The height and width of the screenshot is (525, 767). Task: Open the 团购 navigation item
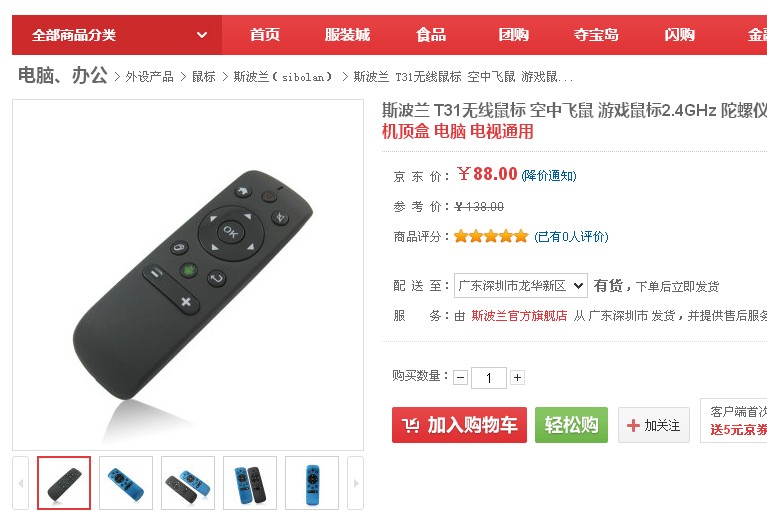[x=514, y=35]
